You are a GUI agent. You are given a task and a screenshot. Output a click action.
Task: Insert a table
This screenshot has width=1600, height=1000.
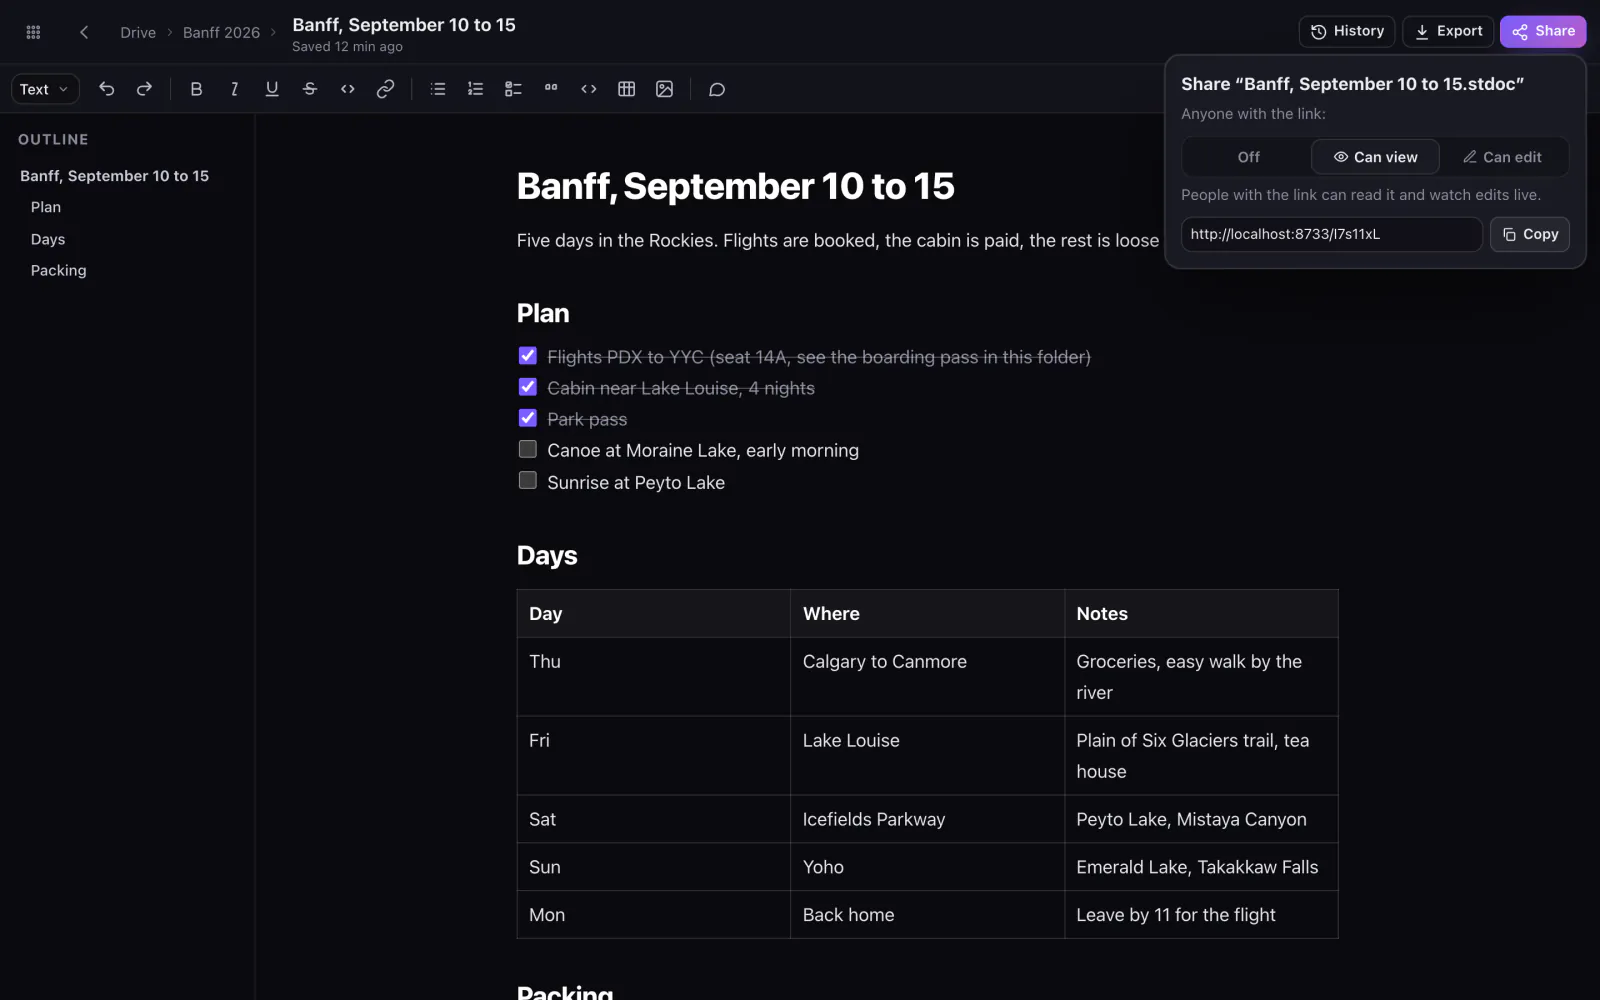pyautogui.click(x=627, y=89)
